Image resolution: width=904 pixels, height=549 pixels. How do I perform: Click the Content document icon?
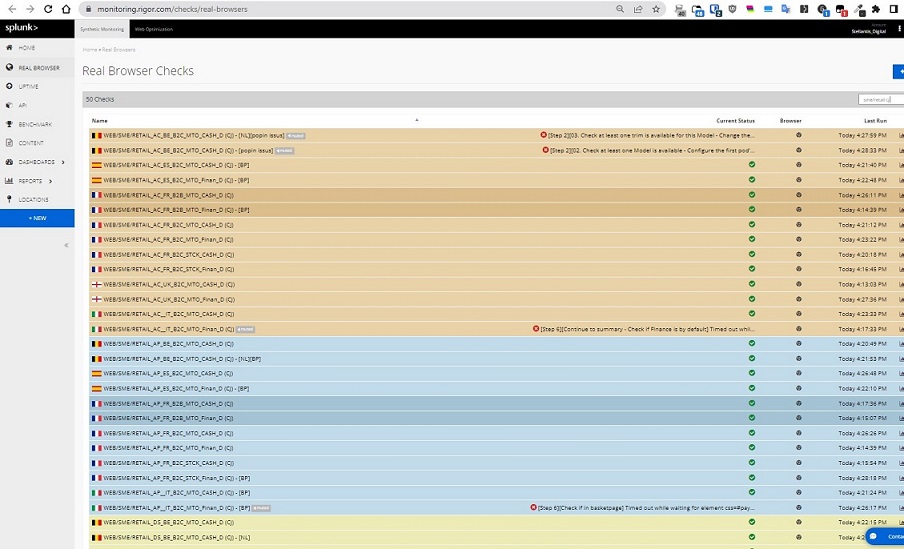(x=9, y=143)
